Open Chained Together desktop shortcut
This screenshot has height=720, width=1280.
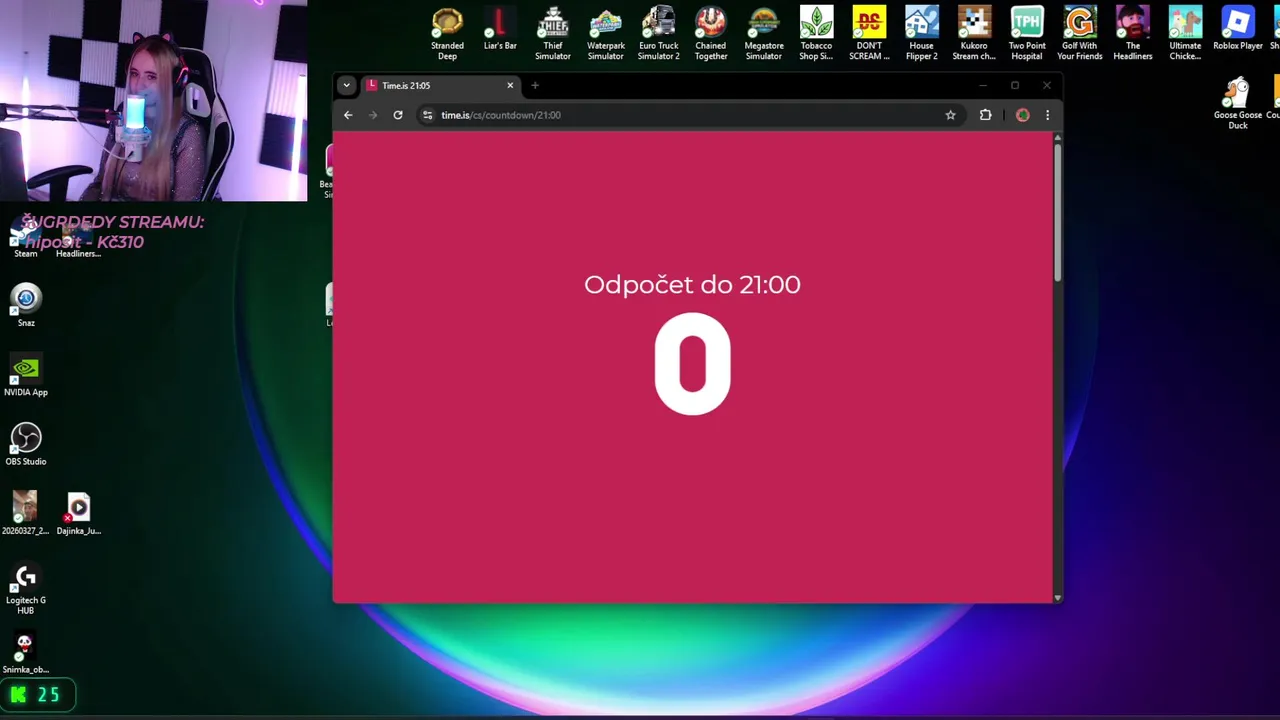point(711,33)
